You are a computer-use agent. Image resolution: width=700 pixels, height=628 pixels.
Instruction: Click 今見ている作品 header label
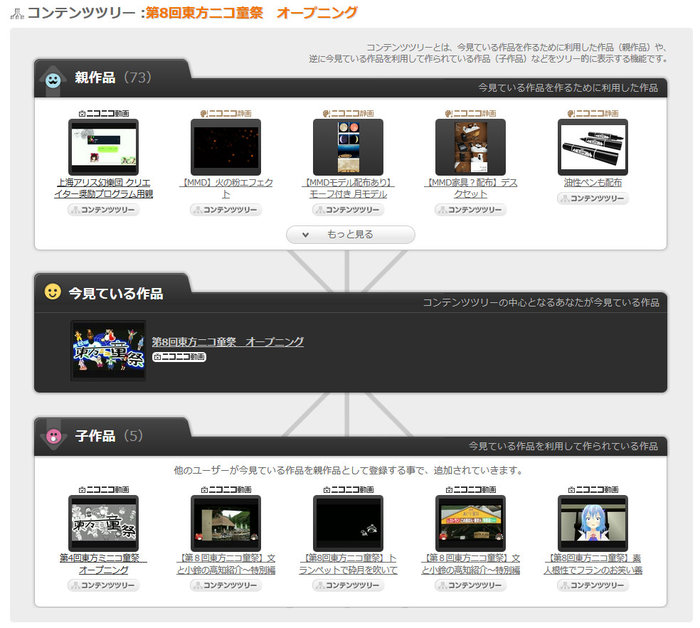[x=116, y=293]
